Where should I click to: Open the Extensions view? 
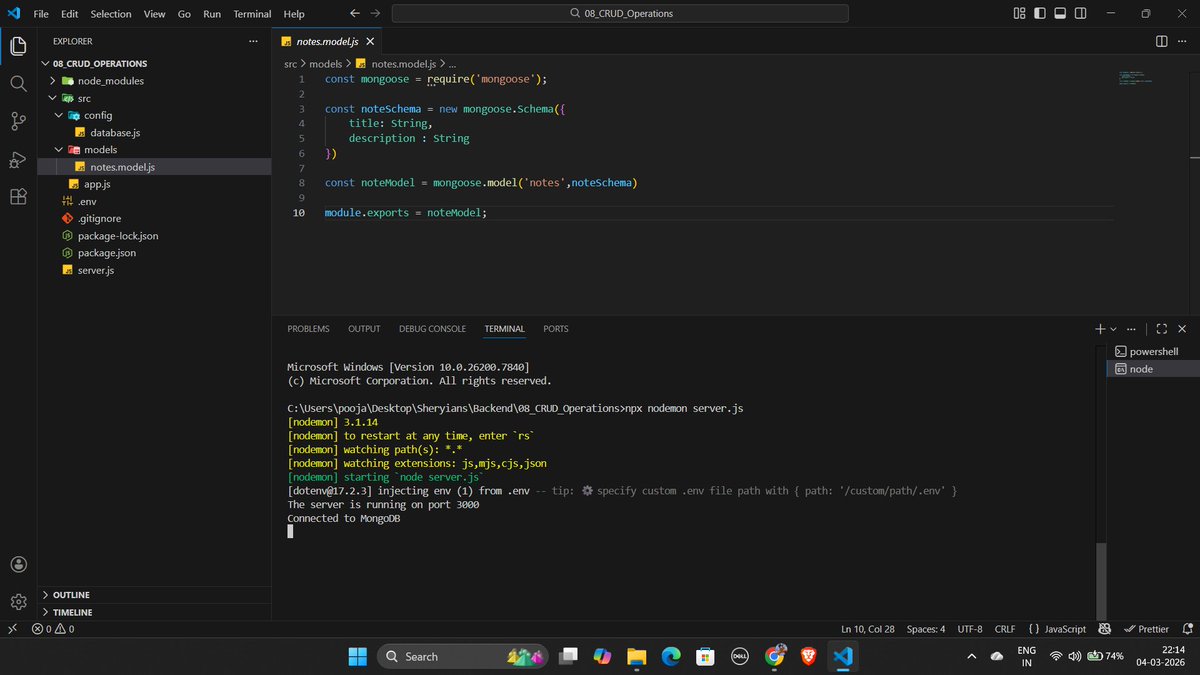click(18, 197)
